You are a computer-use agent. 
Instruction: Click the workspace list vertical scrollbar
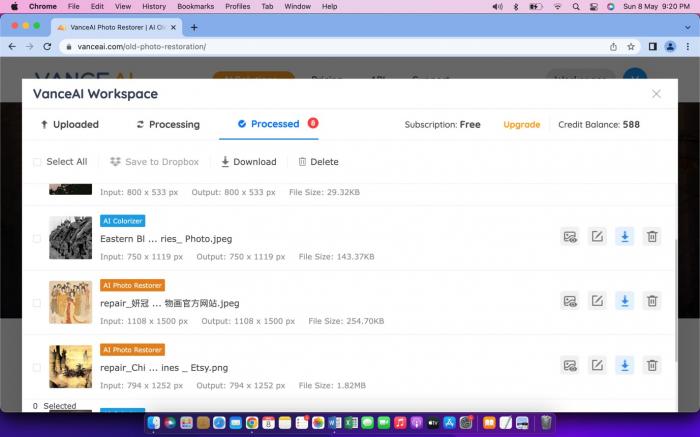click(676, 300)
